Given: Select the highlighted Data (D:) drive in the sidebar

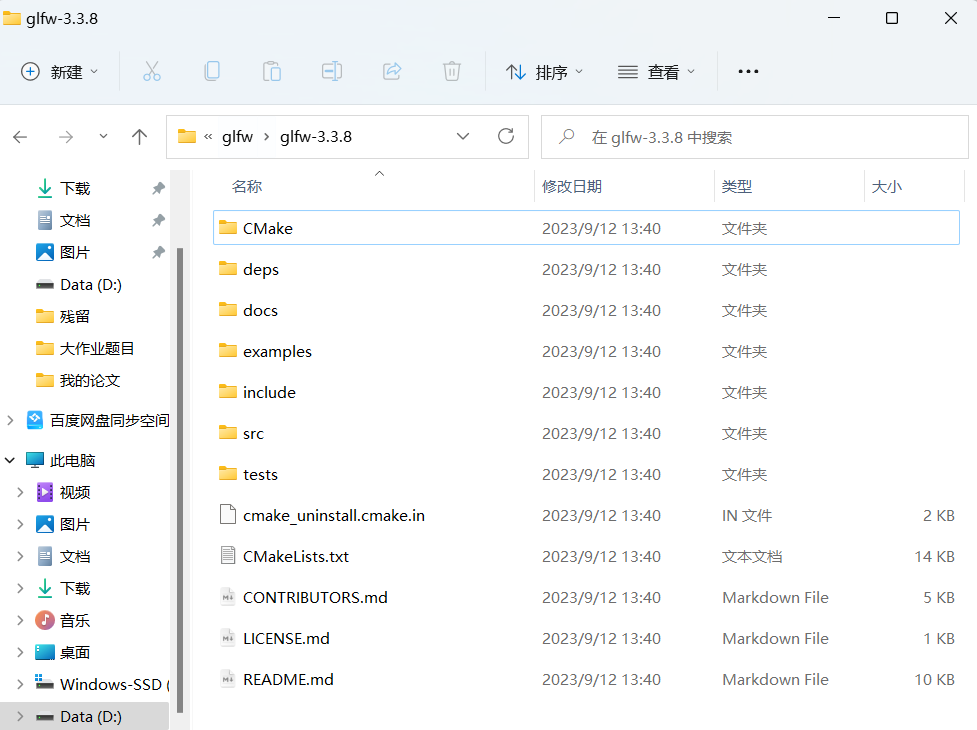Looking at the screenshot, I should pos(84,716).
